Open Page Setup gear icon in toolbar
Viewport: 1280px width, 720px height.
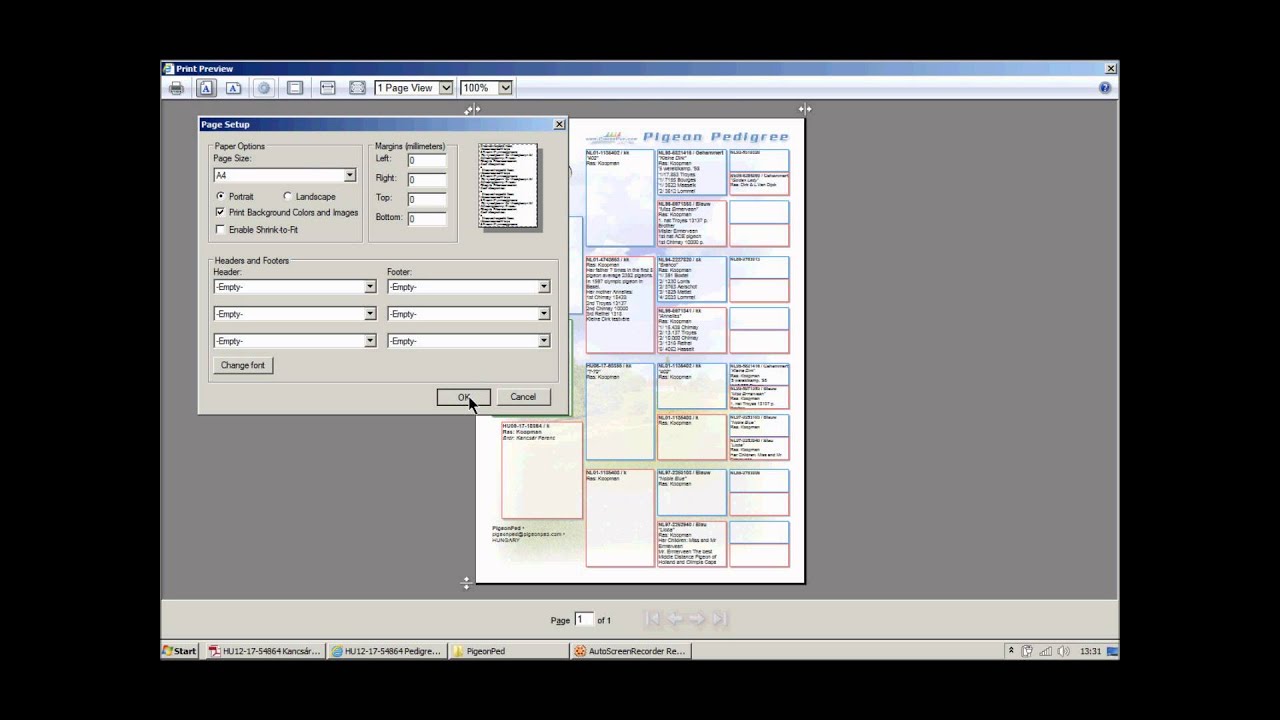264,88
